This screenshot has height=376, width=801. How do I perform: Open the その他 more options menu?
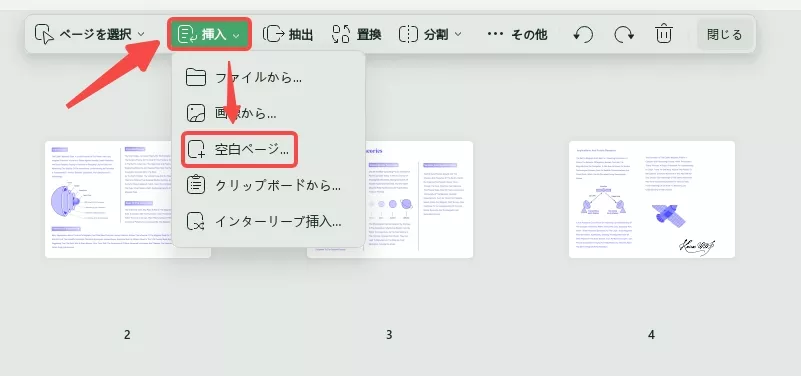[516, 34]
